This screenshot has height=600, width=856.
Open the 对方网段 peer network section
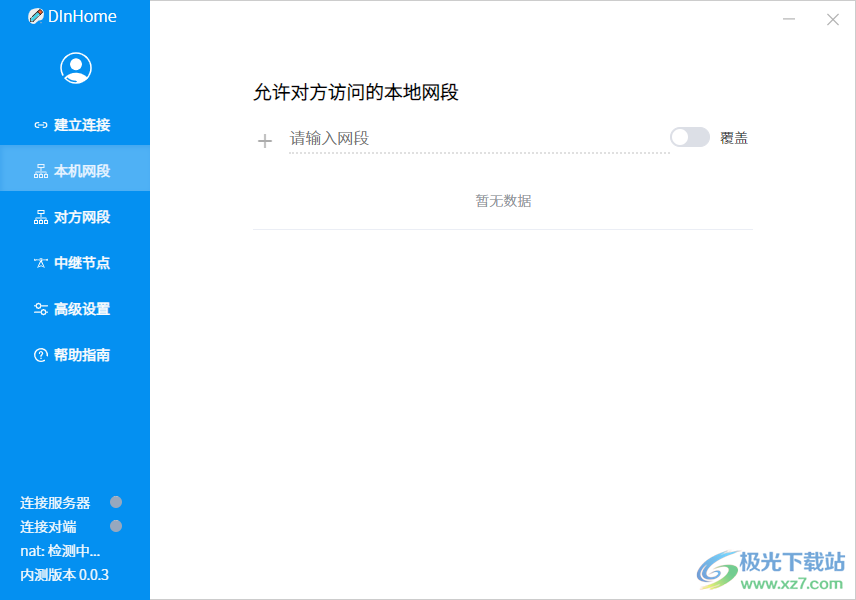click(x=75, y=217)
